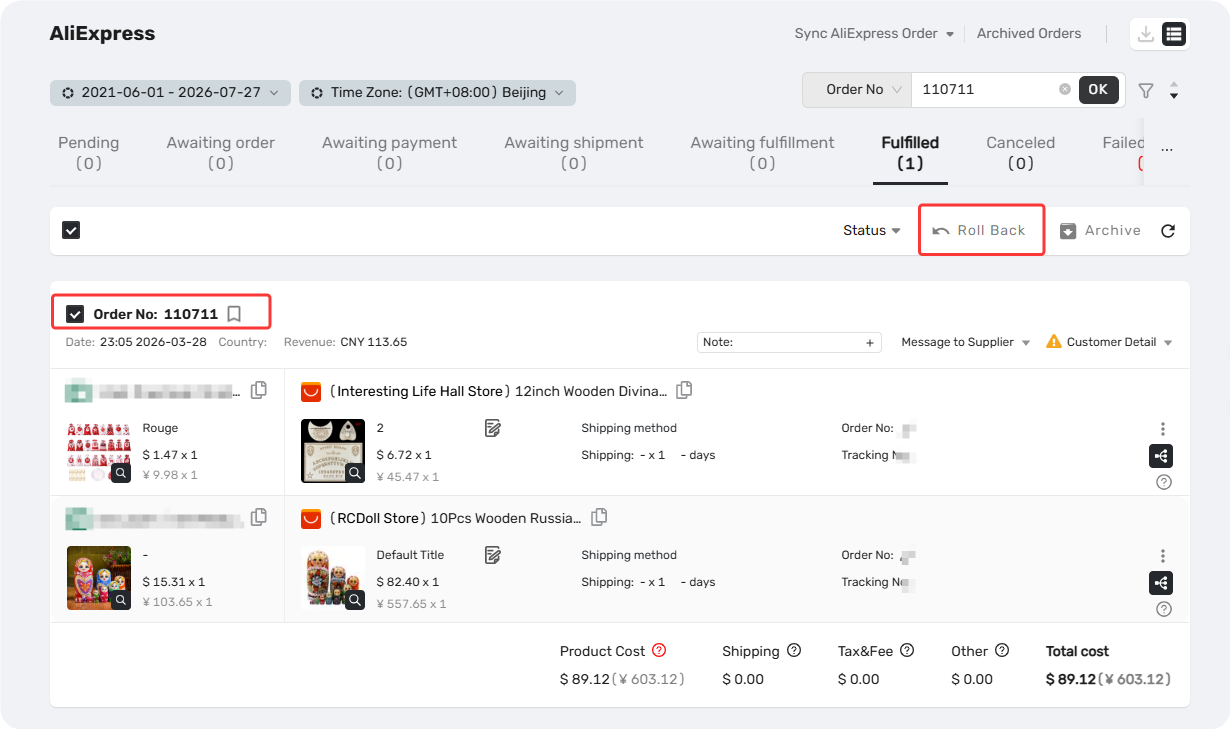Uncheck the Order No: 110711 checkbox
Viewport: 1230px width, 729px height.
click(x=75, y=314)
